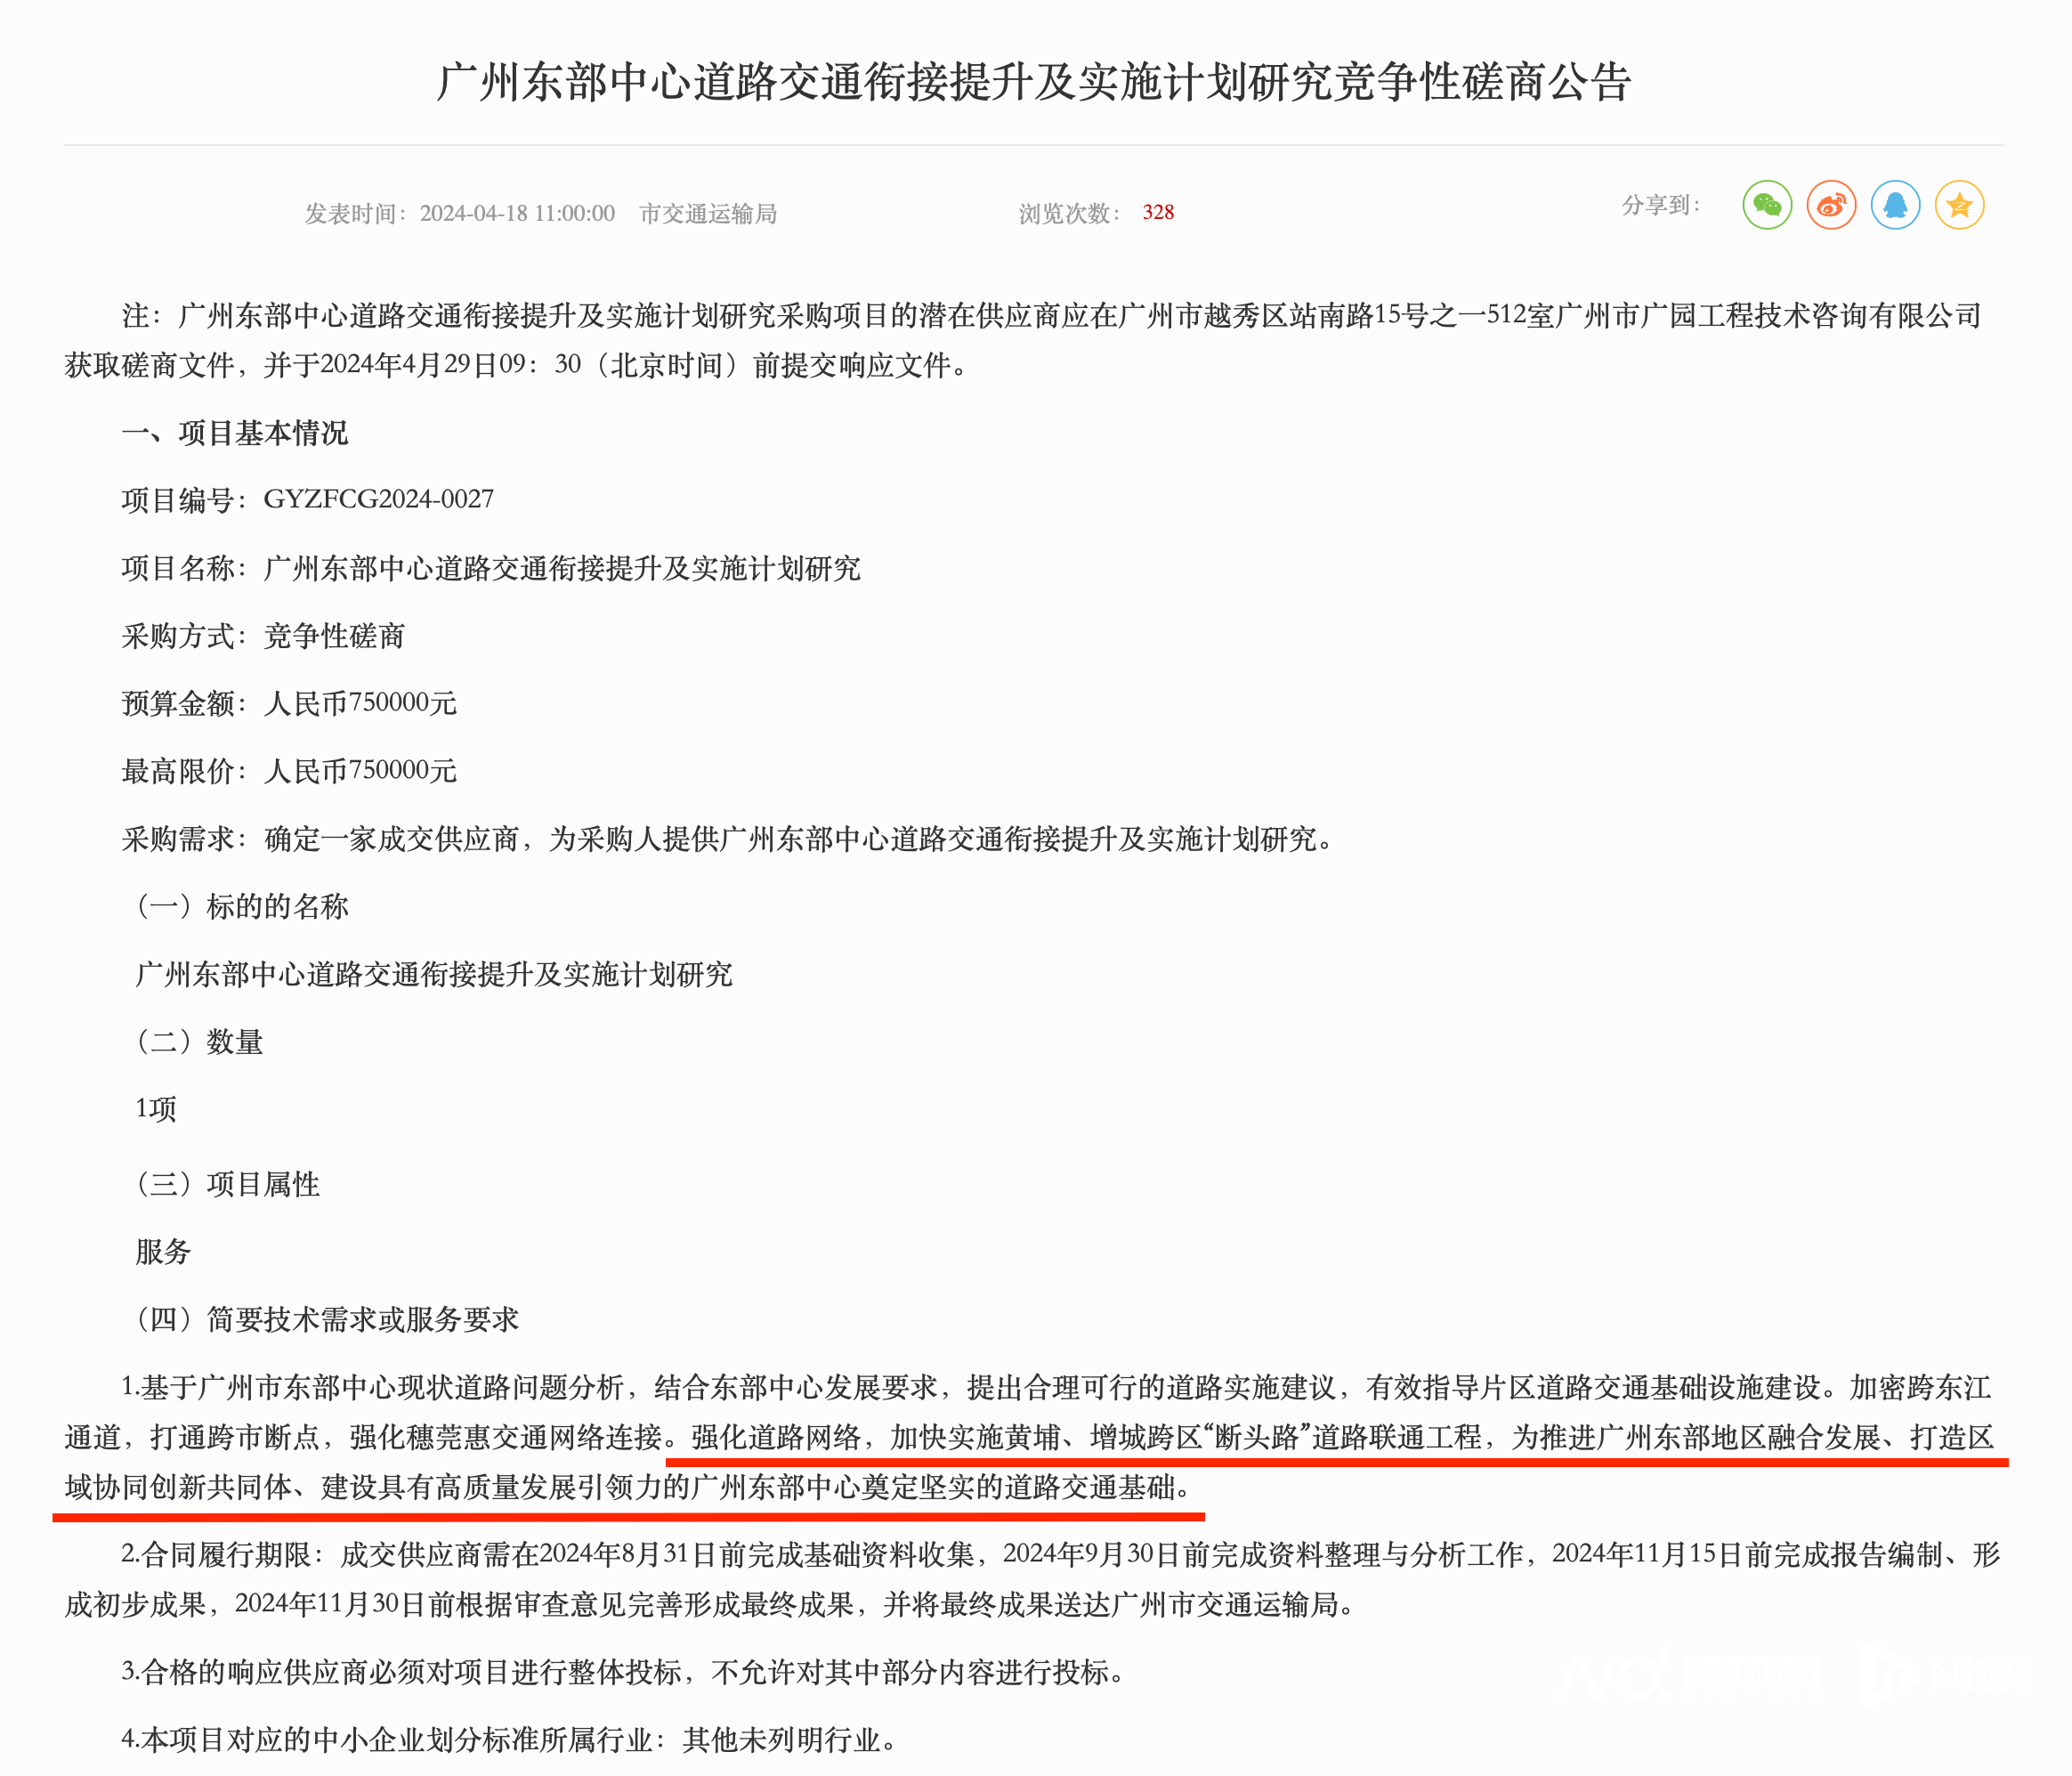Viewport: 2072px width, 1776px height.
Task: Click the 市交通运输局 source text
Action: (708, 213)
